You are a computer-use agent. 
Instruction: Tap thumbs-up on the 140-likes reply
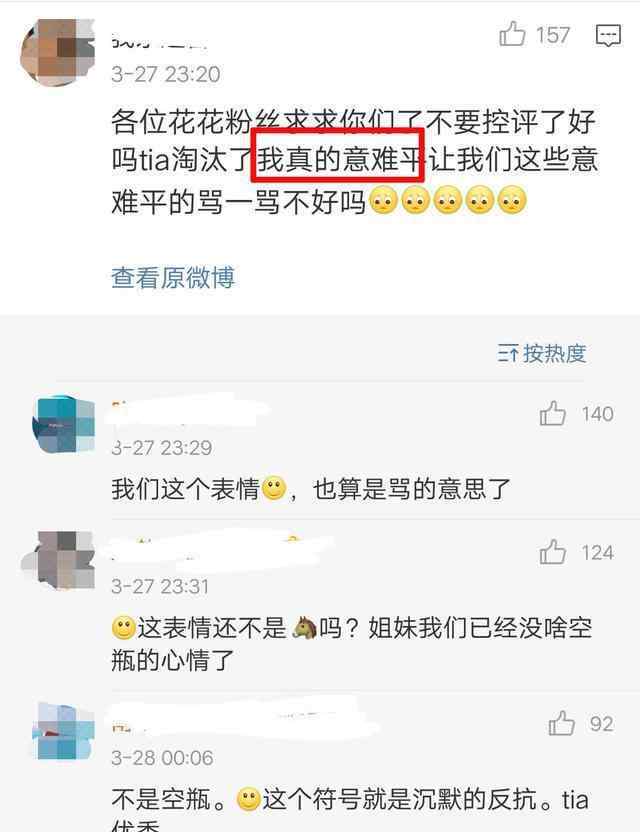(x=552, y=413)
